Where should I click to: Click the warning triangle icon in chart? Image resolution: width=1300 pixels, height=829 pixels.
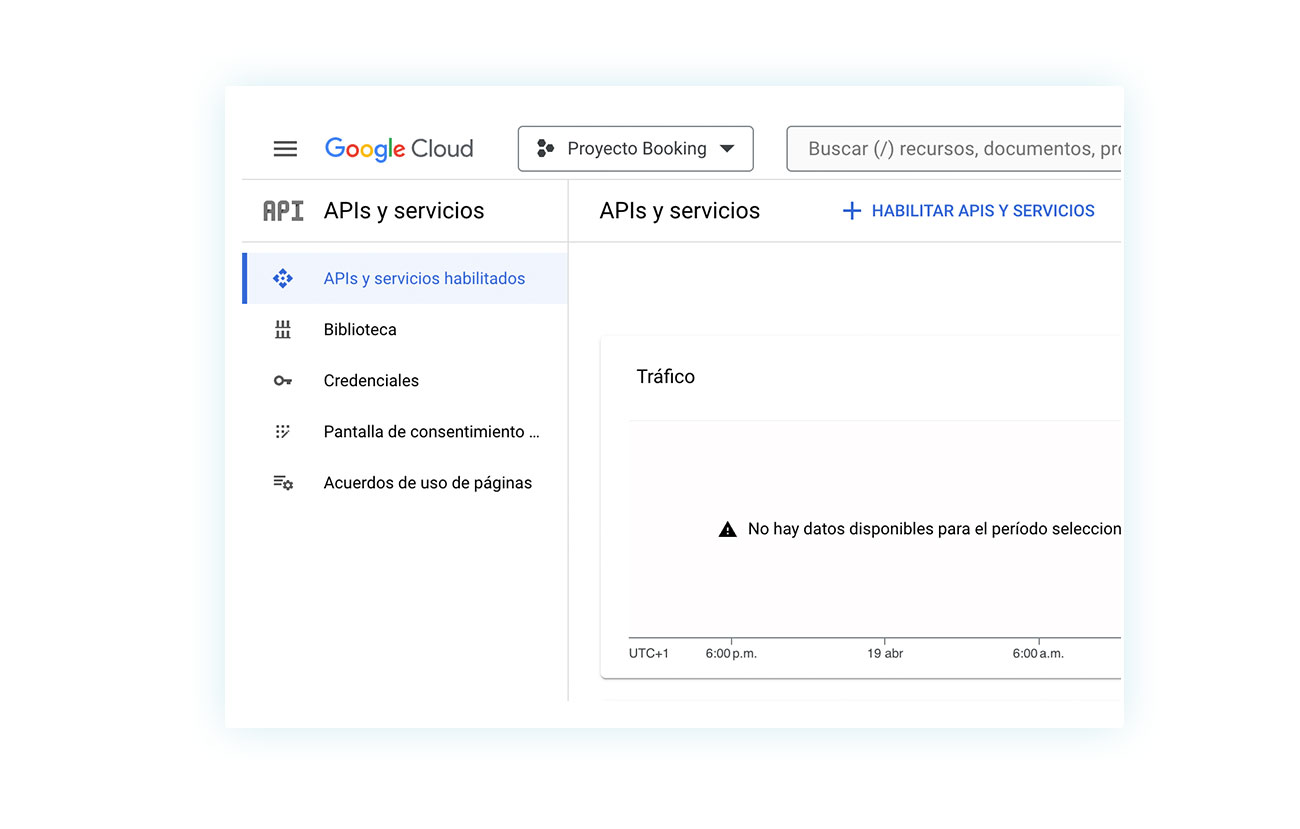pos(728,529)
